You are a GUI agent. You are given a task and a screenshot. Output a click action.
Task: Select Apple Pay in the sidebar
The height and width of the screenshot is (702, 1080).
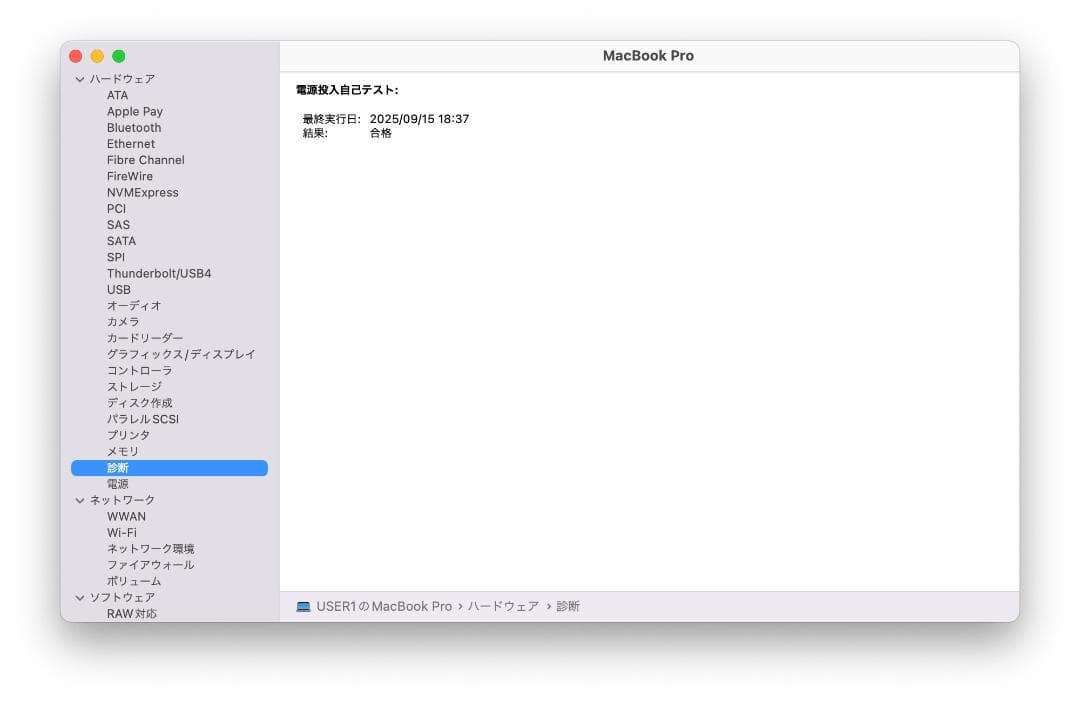click(134, 111)
